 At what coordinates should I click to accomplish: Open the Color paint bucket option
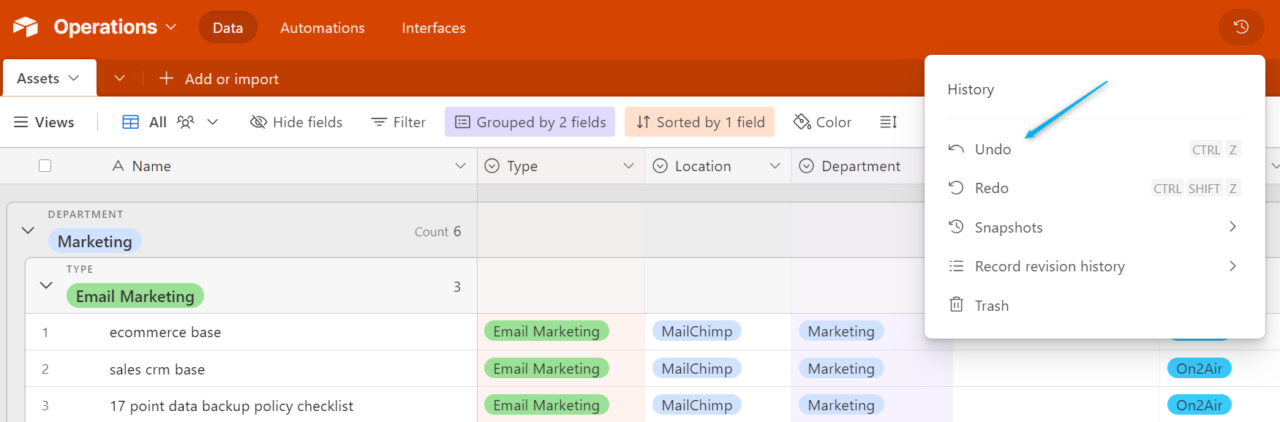pyautogui.click(x=802, y=122)
